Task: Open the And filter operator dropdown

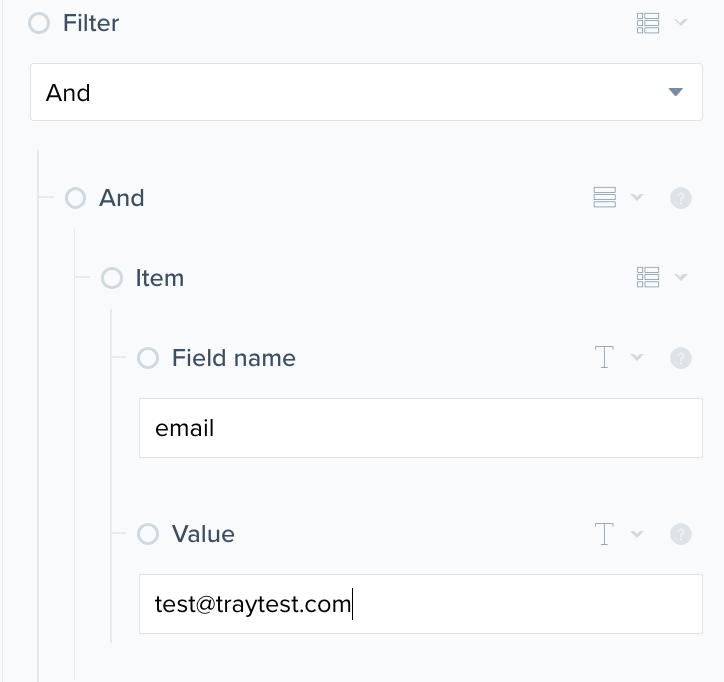Action: 366,92
